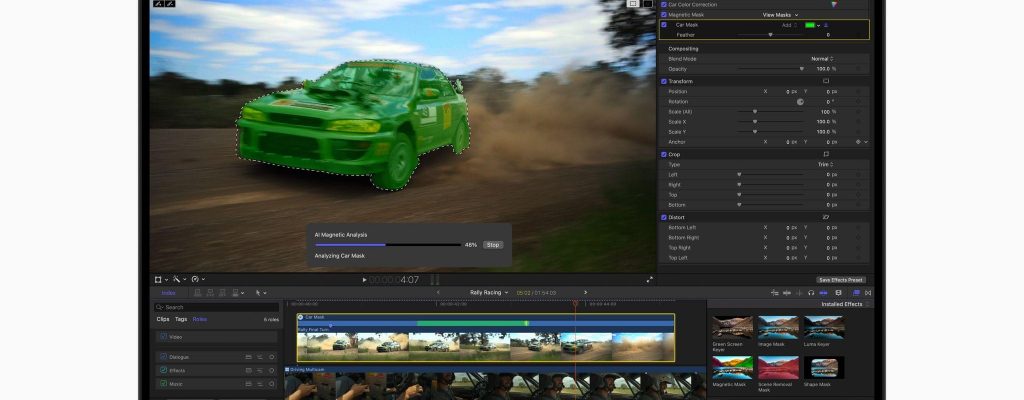Open the retiming speedometer menu below the viewer
This screenshot has height=400, width=1024.
[198, 280]
